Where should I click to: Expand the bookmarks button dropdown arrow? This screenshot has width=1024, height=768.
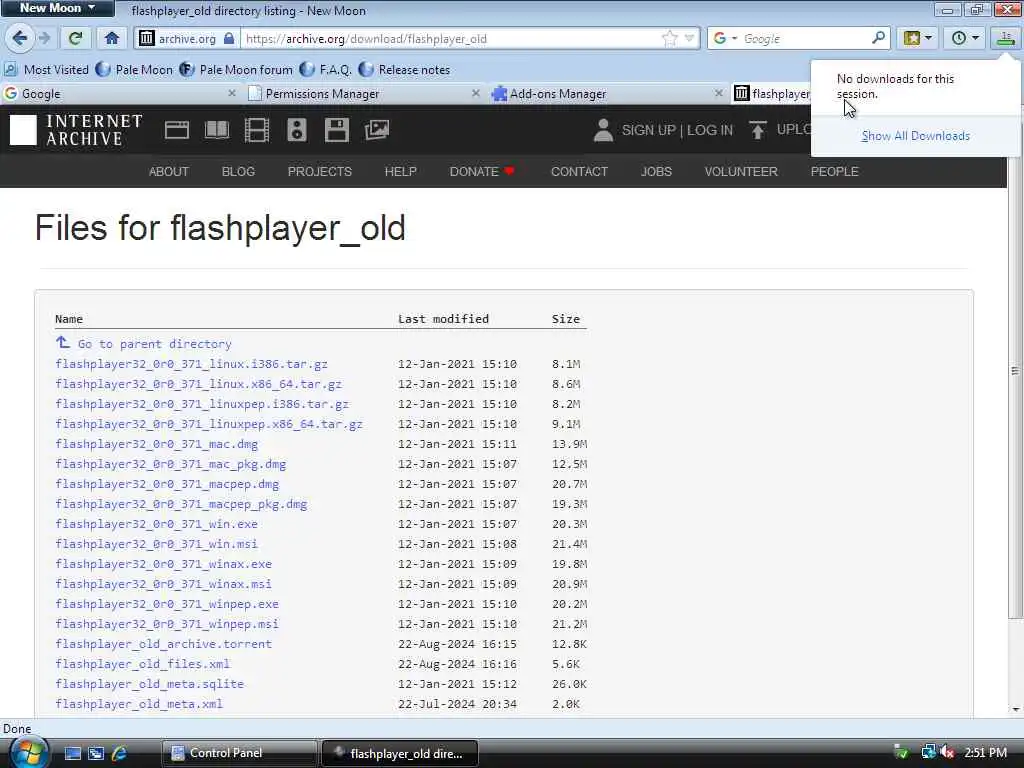click(x=929, y=38)
